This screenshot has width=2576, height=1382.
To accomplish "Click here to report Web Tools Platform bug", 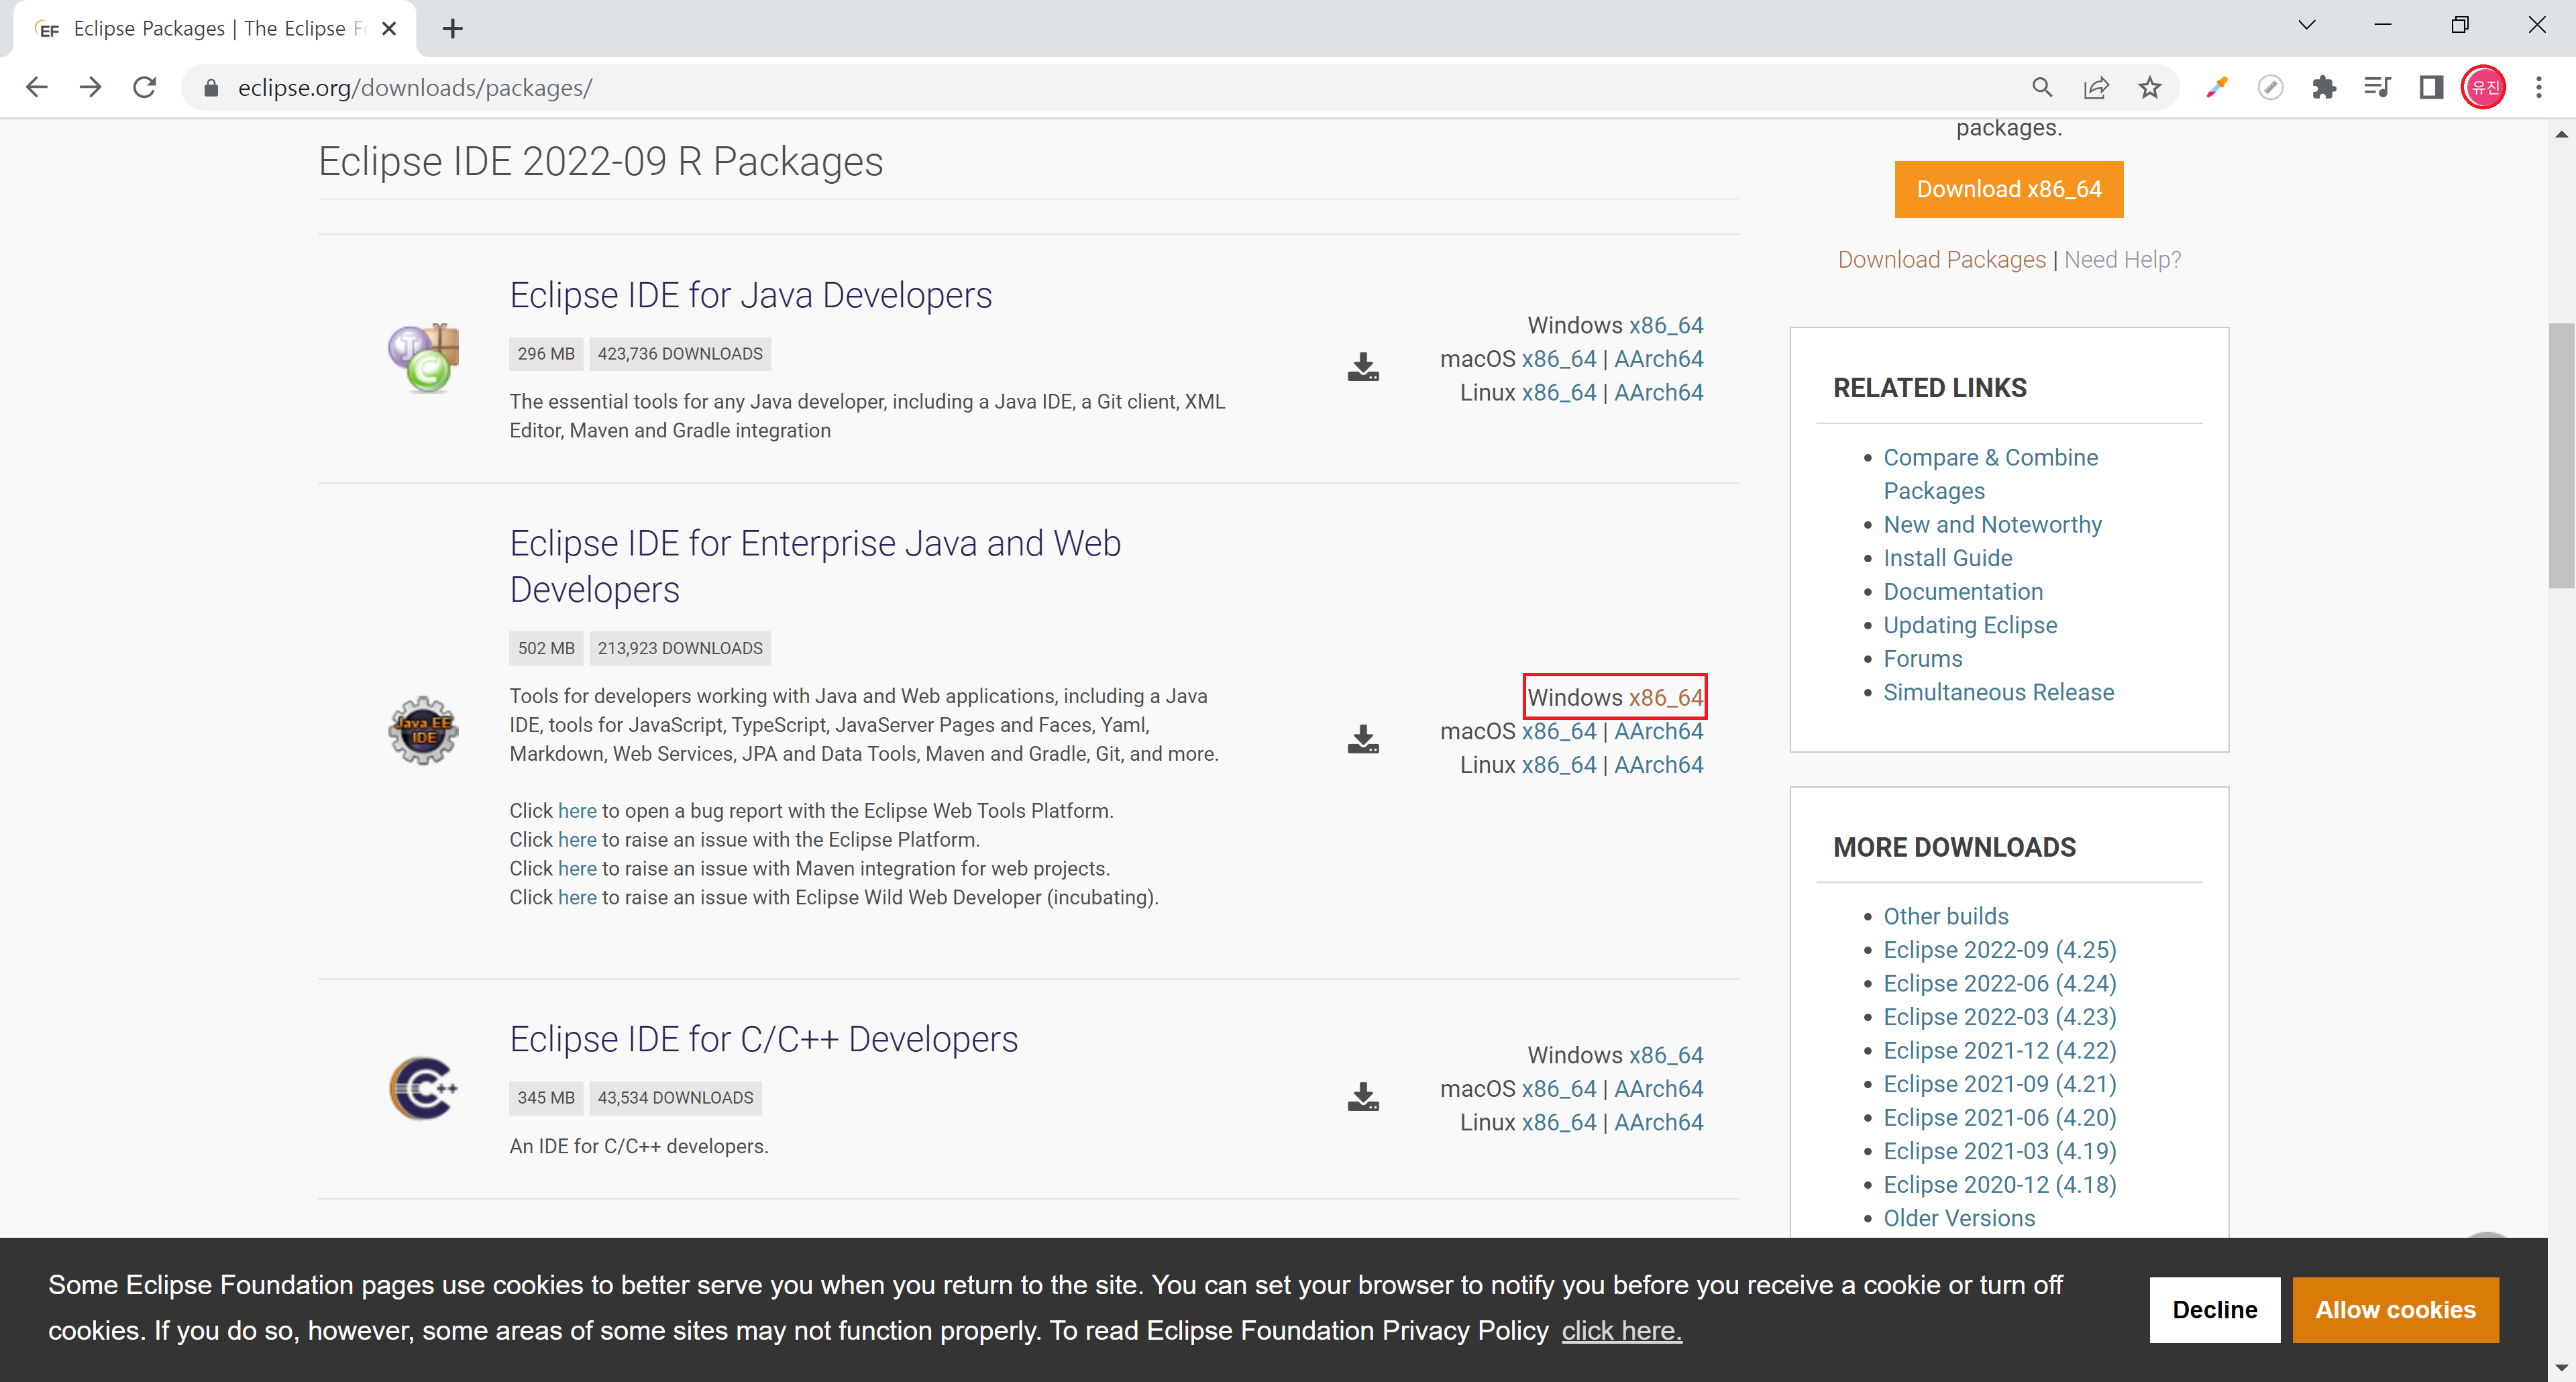I will click(x=577, y=810).
